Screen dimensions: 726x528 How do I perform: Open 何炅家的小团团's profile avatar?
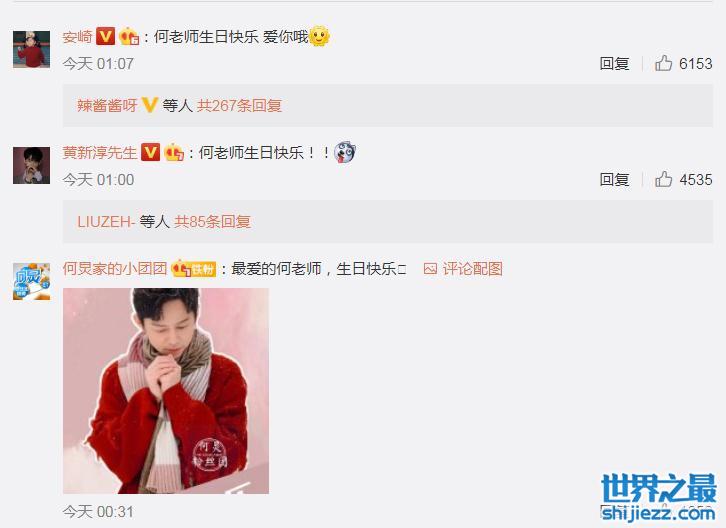[x=31, y=282]
